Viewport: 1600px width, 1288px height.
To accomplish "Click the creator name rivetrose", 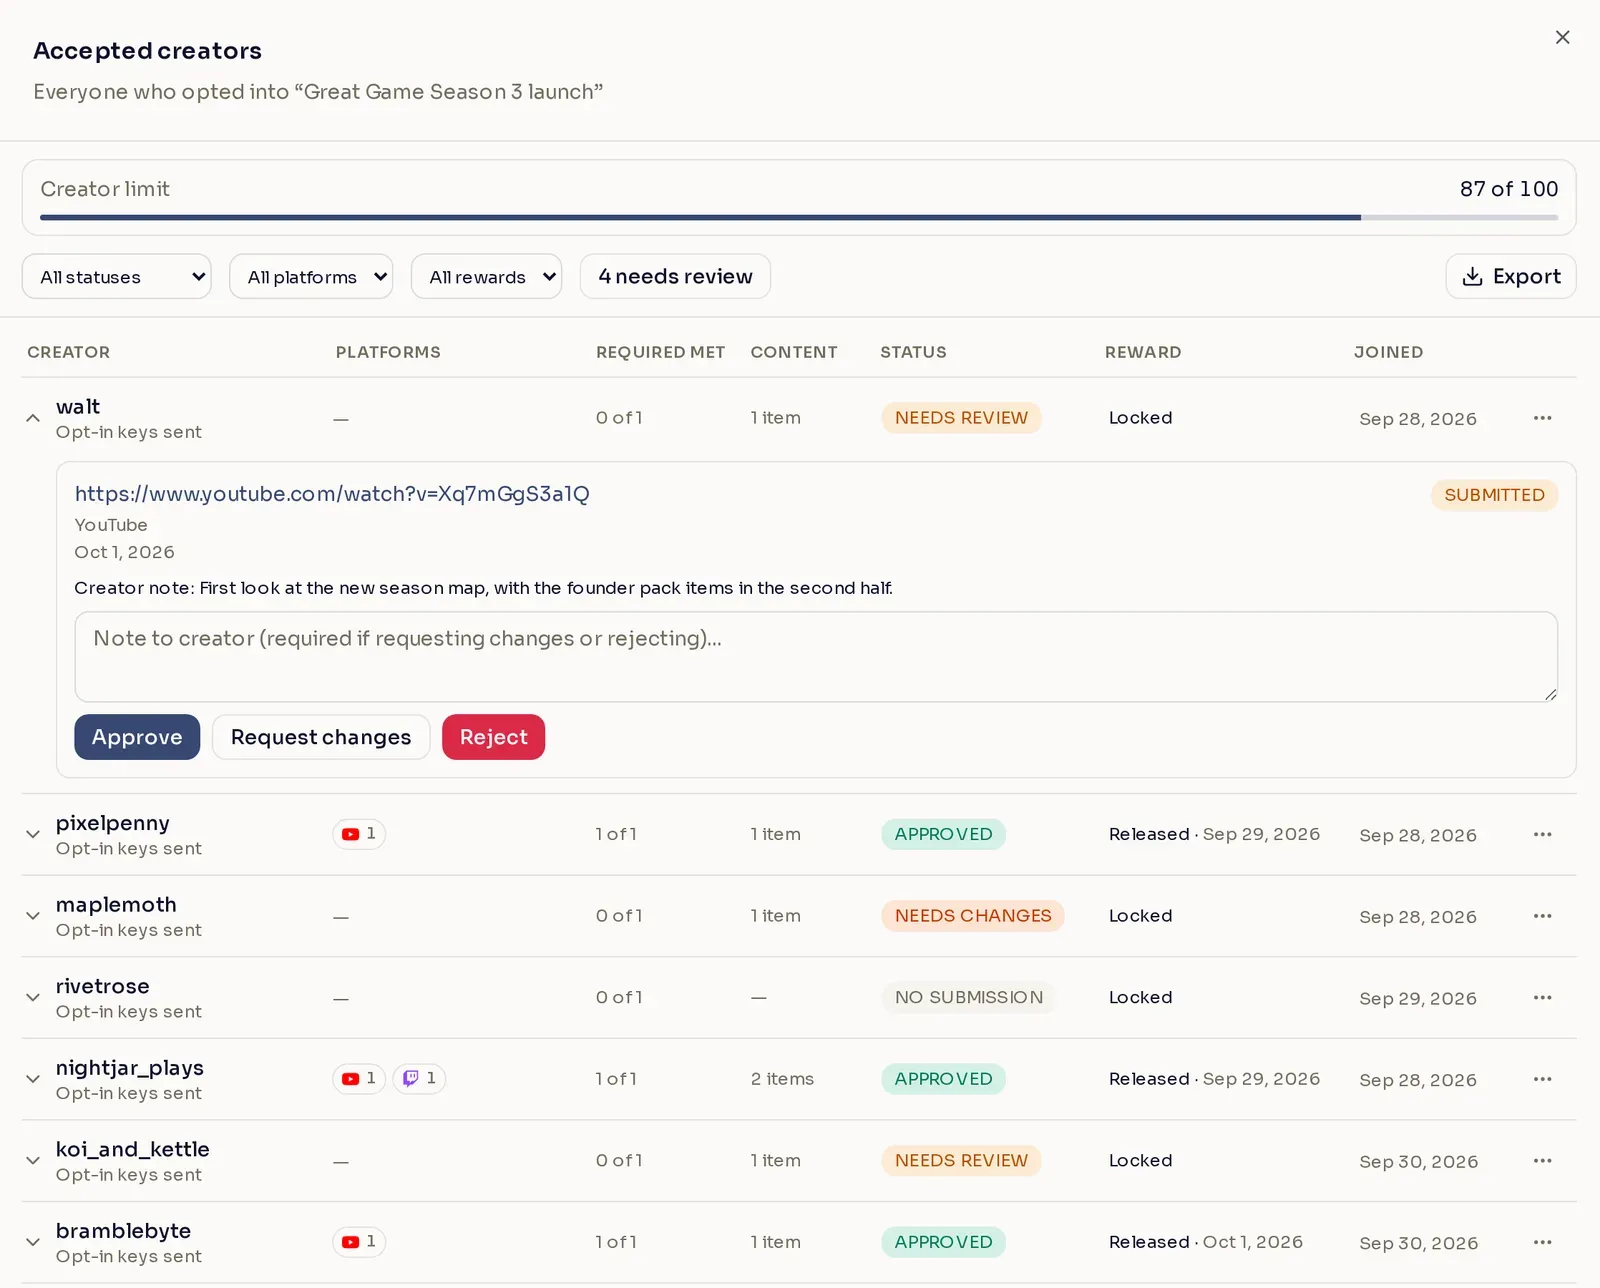I will [x=103, y=986].
